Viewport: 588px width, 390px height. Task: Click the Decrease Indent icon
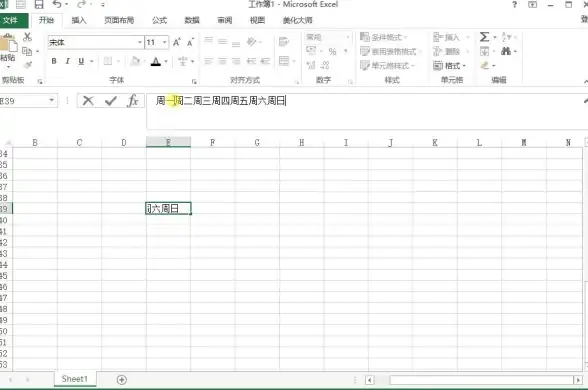point(251,61)
